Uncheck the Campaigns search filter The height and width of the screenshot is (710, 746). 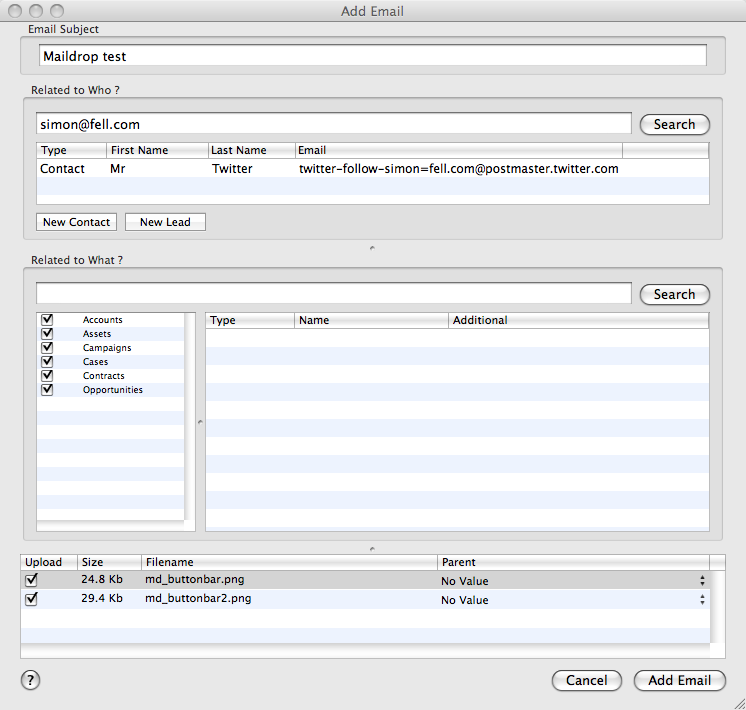[x=46, y=348]
